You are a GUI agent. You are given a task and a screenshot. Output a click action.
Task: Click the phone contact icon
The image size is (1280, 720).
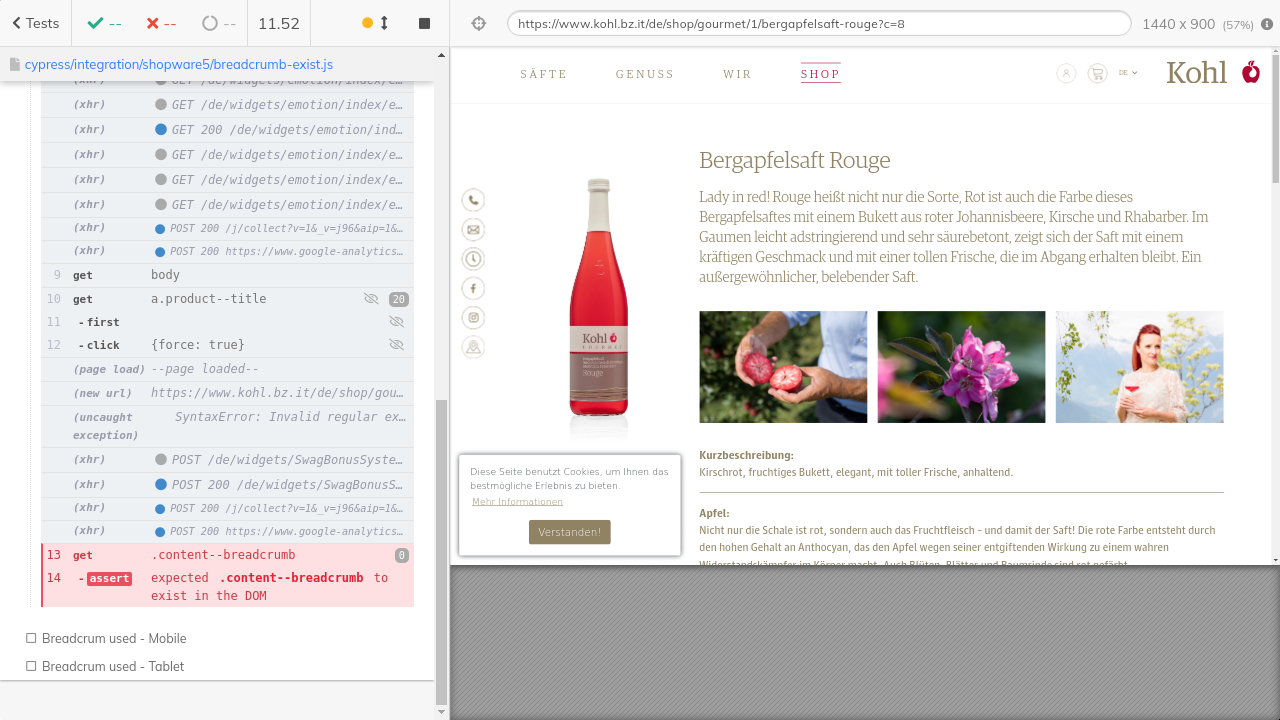(473, 200)
